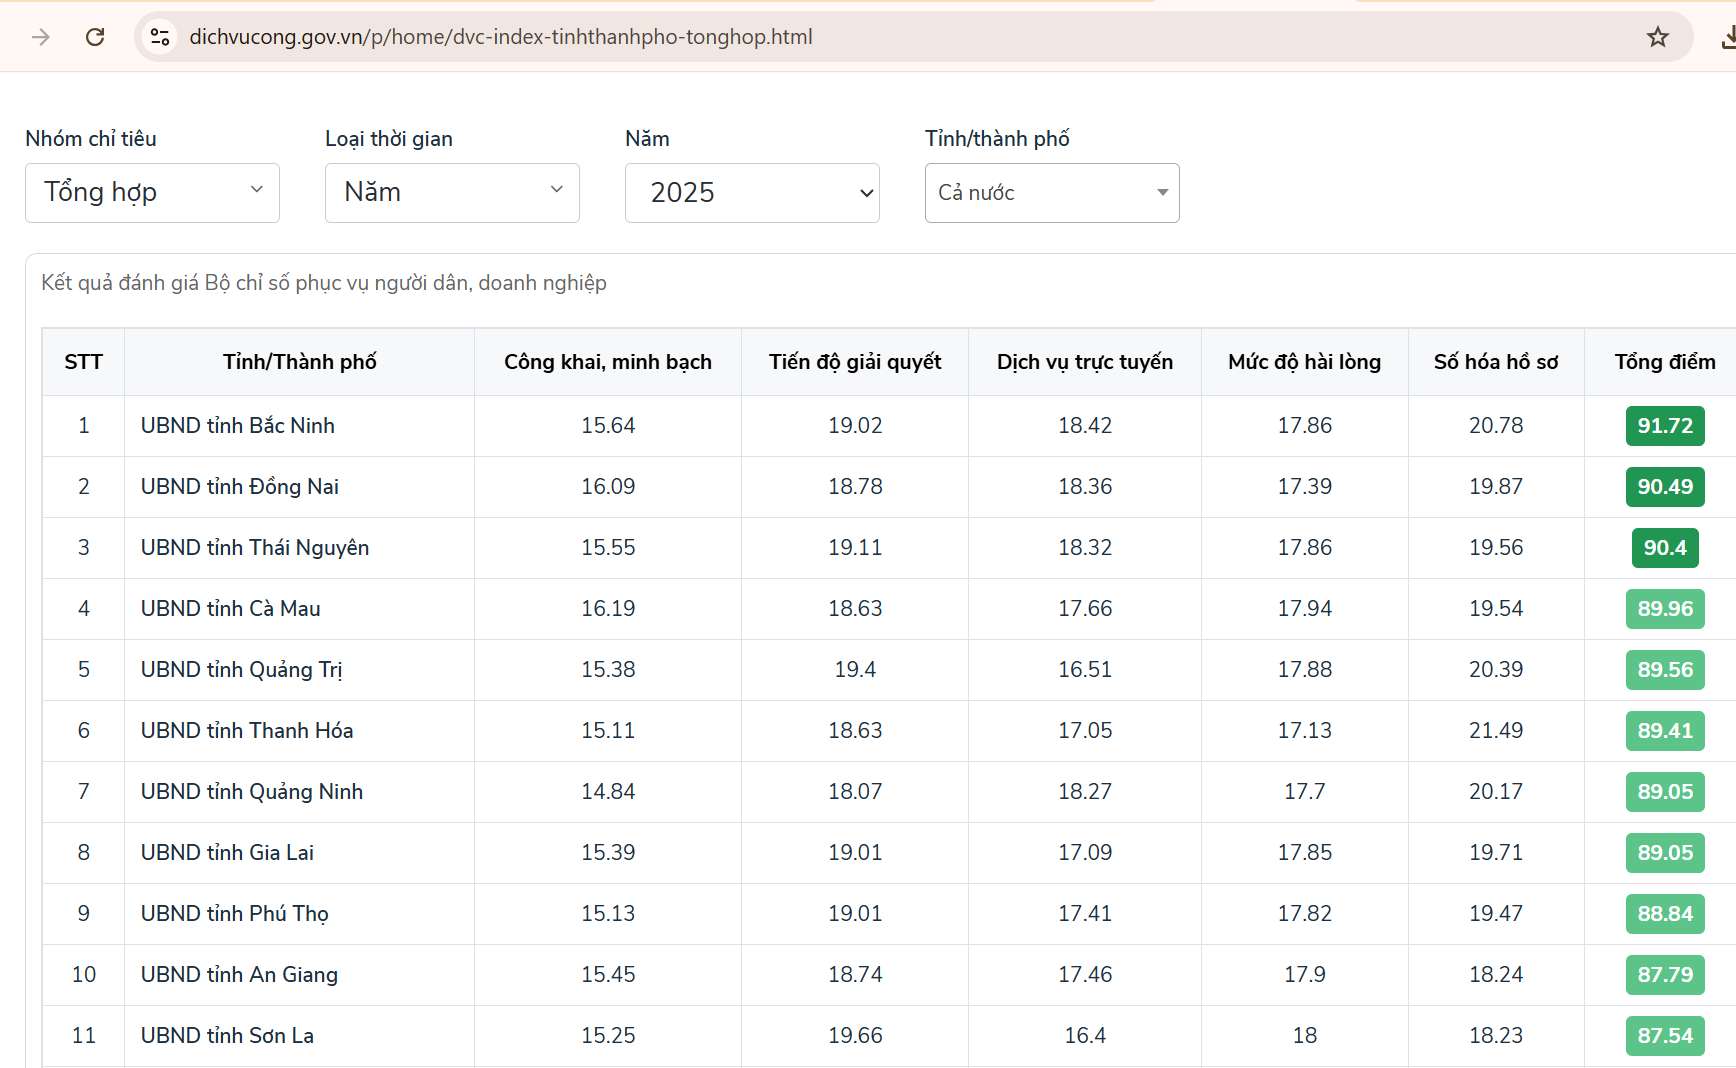This screenshot has height=1068, width=1736.
Task: Open UBND tỉnh Đồng Nai entry
Action: pos(240,487)
